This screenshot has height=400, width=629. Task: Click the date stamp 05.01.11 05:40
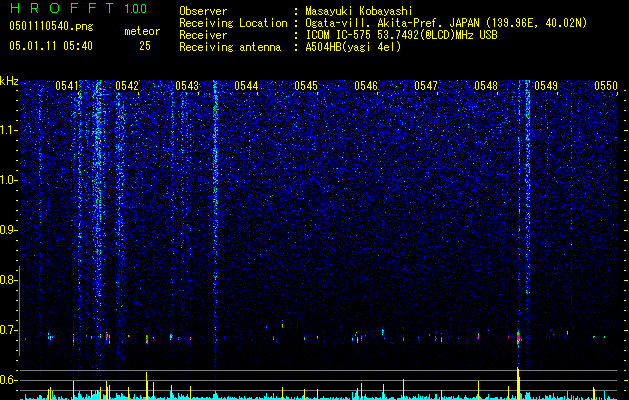[x=51, y=46]
